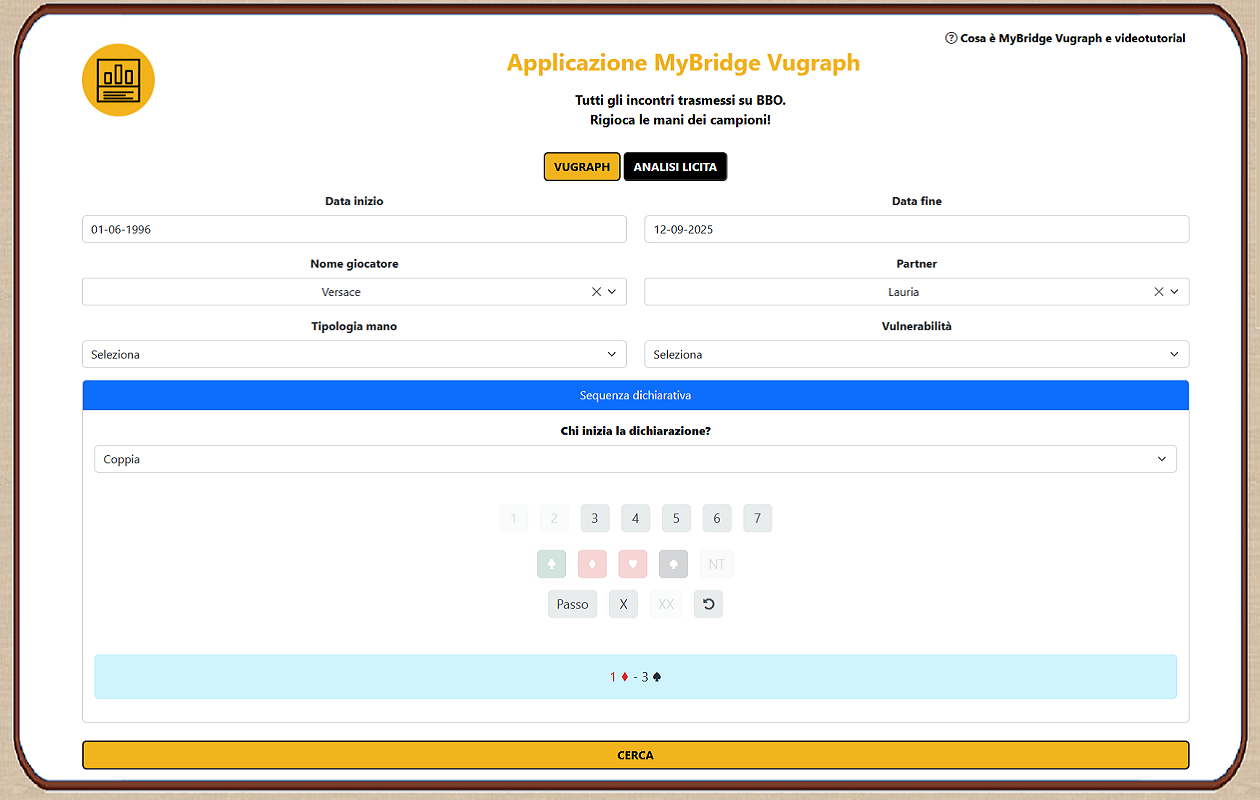Click the undo last bid icon
Screen dimensions: 1260x800
708,604
